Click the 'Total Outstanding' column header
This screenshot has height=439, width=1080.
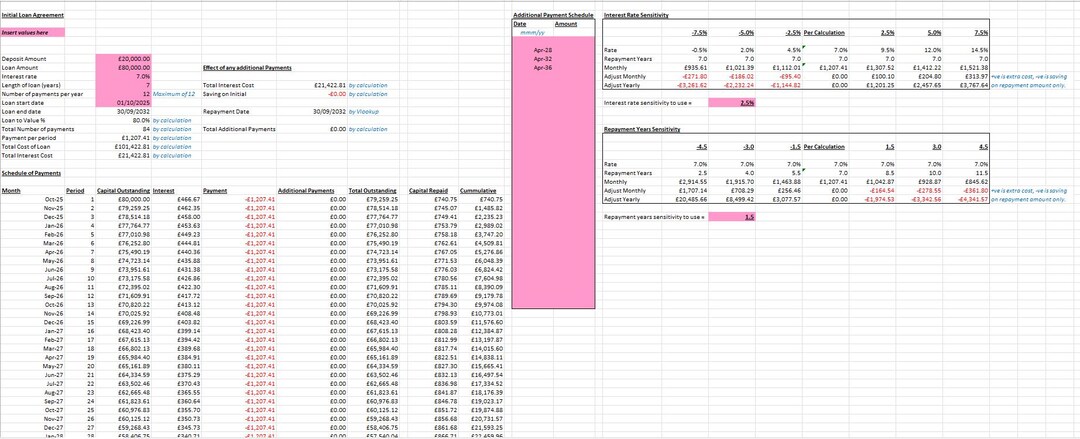click(x=373, y=190)
